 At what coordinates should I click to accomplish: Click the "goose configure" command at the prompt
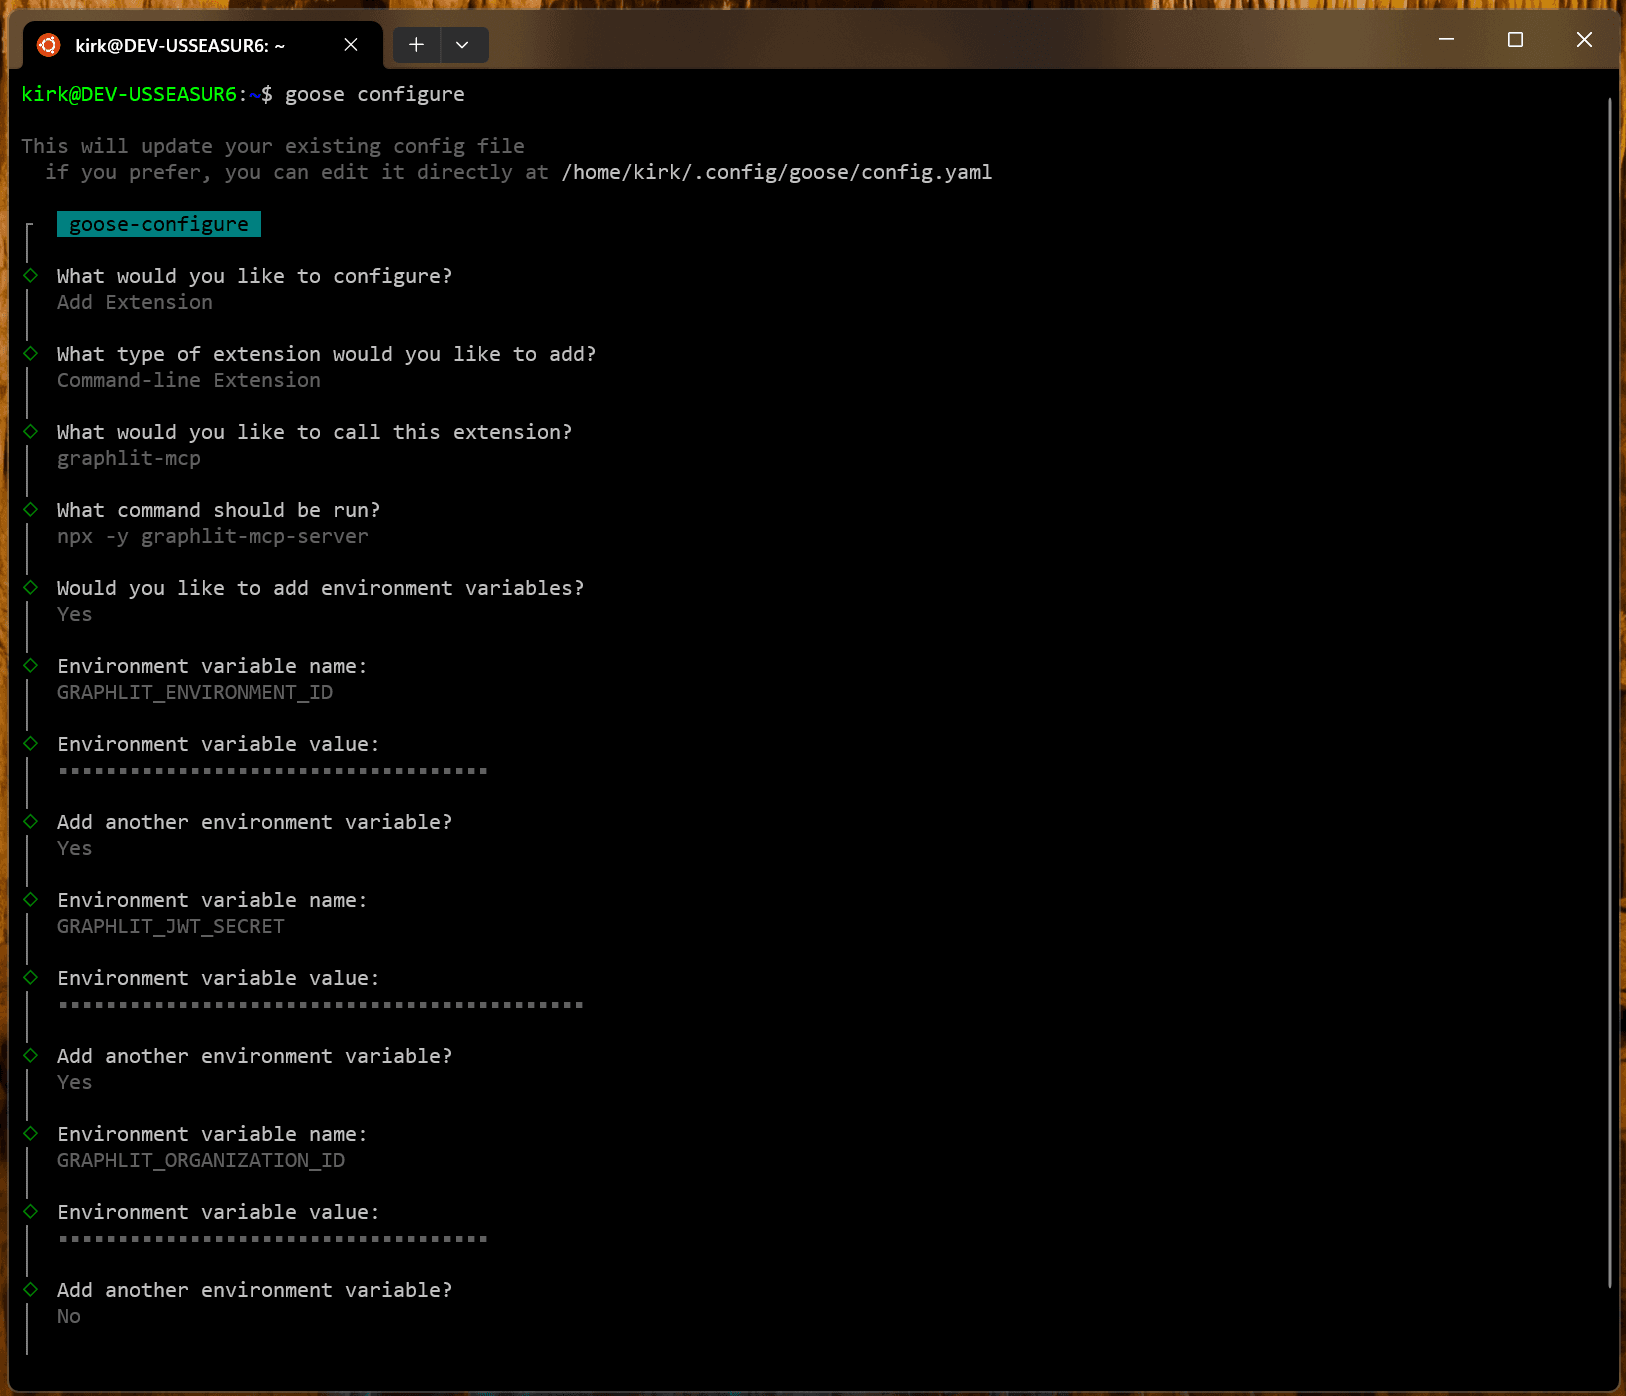coord(374,94)
